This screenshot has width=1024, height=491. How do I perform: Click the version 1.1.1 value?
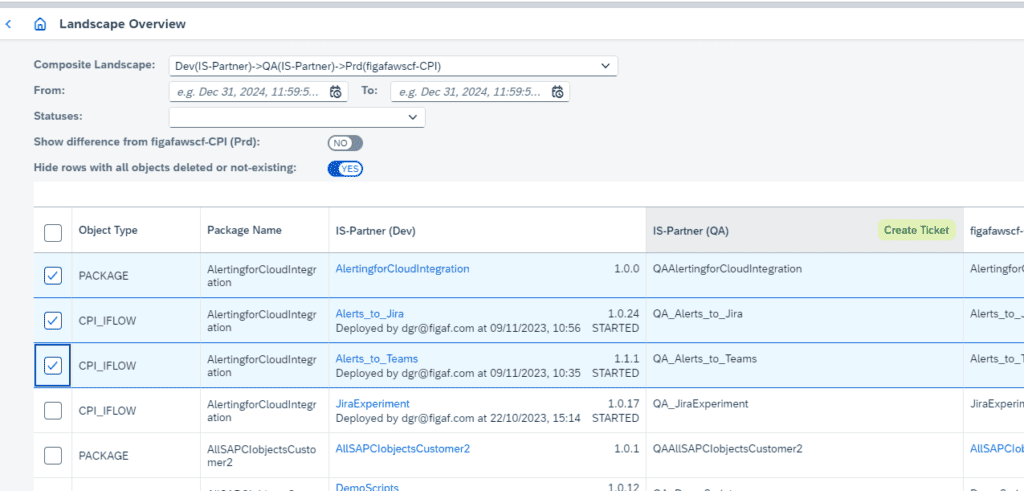click(626, 358)
